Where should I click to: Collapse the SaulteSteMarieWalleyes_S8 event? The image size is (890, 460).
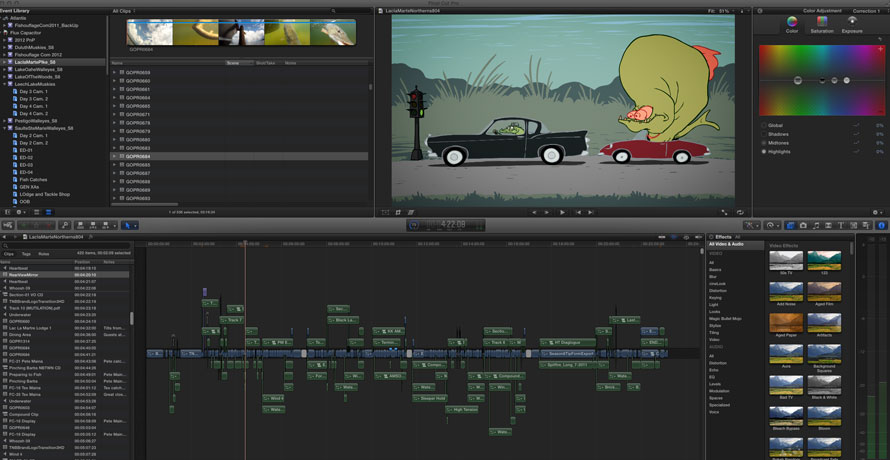pos(5,128)
